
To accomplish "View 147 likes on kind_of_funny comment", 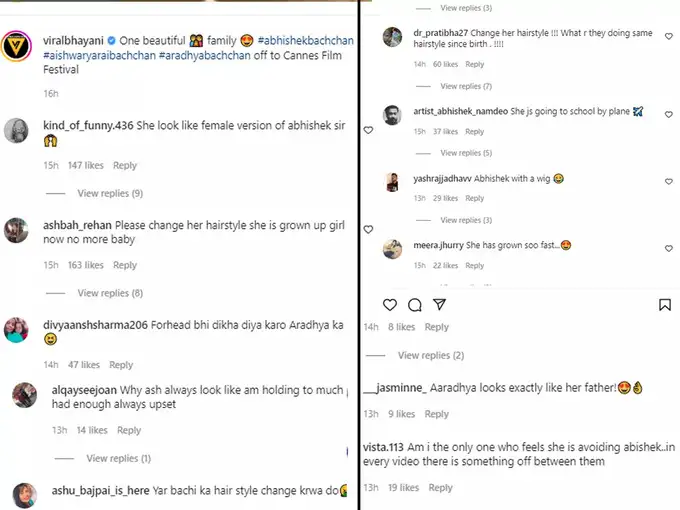I will (x=85, y=165).
